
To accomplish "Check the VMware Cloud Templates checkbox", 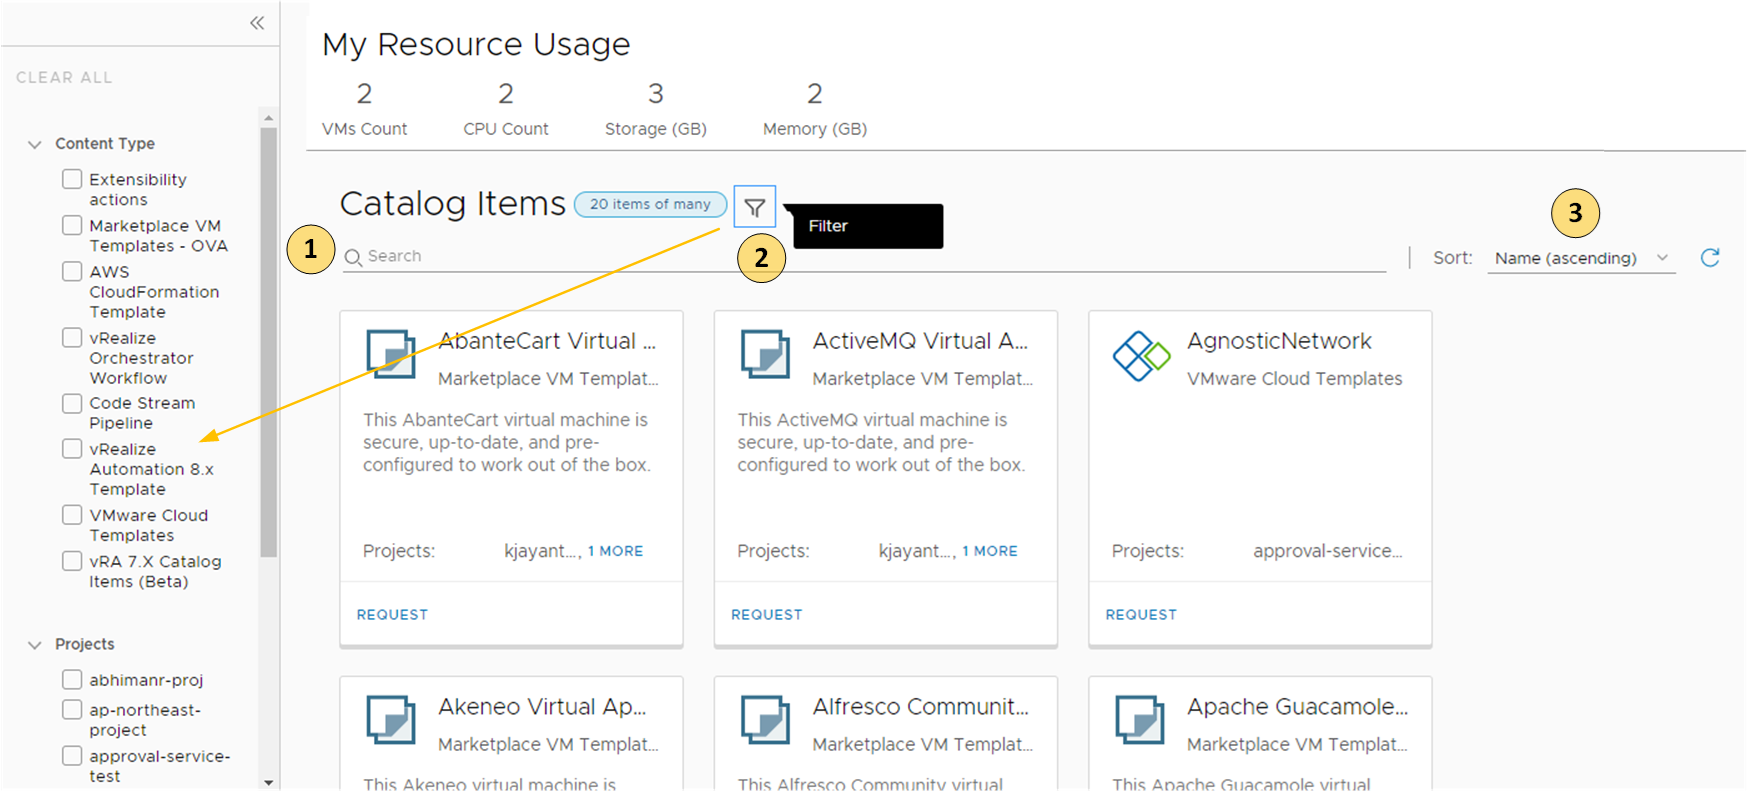I will click(72, 515).
